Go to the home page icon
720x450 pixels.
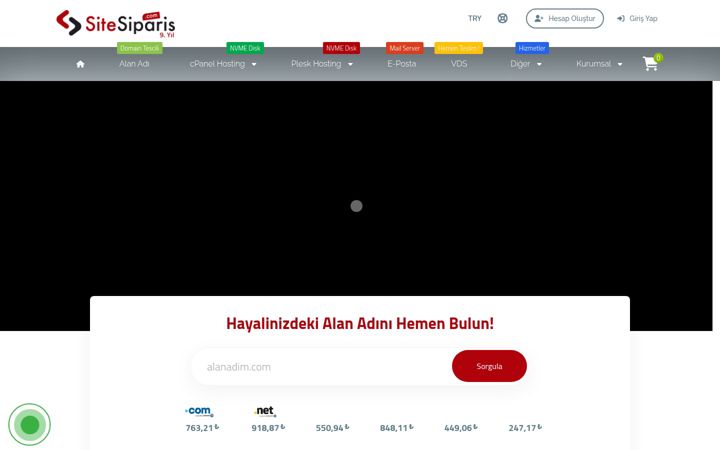point(80,64)
